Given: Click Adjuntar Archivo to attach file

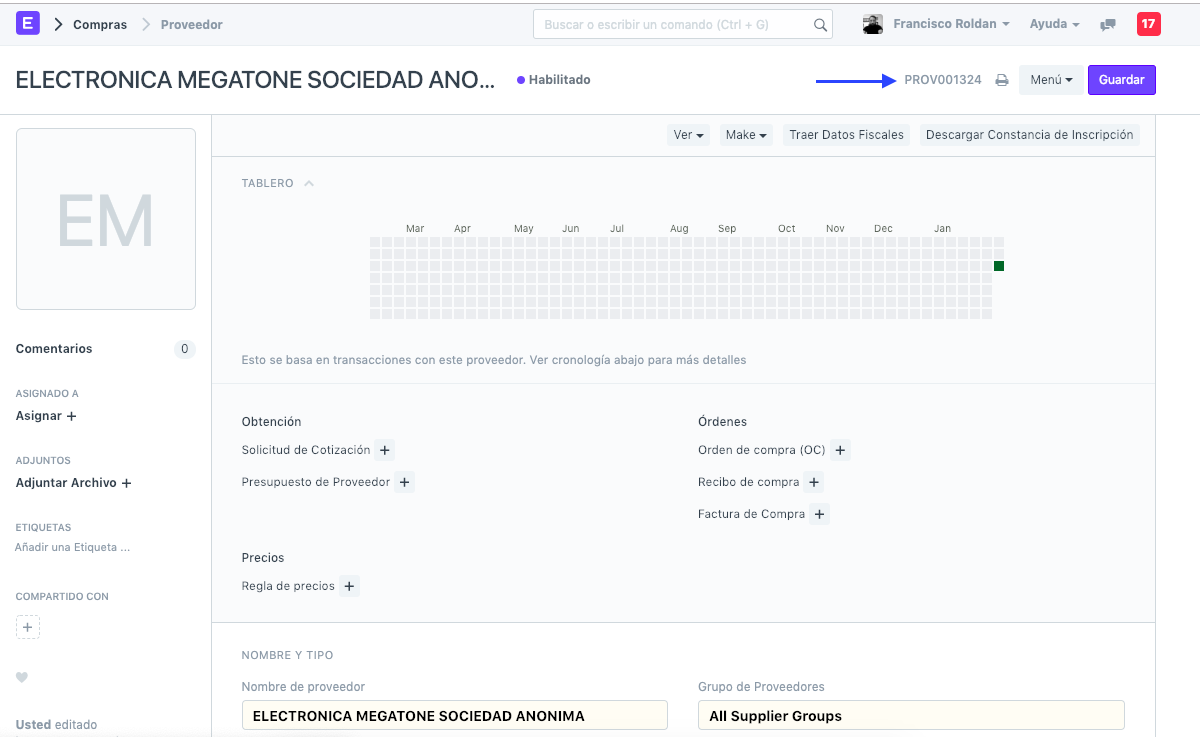Looking at the screenshot, I should point(74,483).
